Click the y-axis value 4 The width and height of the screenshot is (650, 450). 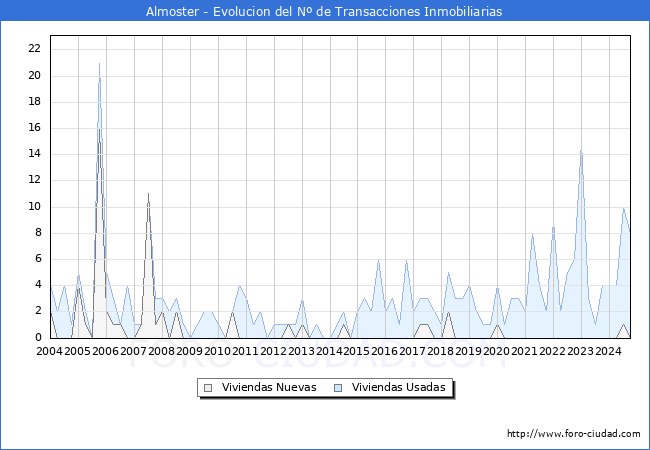[39, 285]
